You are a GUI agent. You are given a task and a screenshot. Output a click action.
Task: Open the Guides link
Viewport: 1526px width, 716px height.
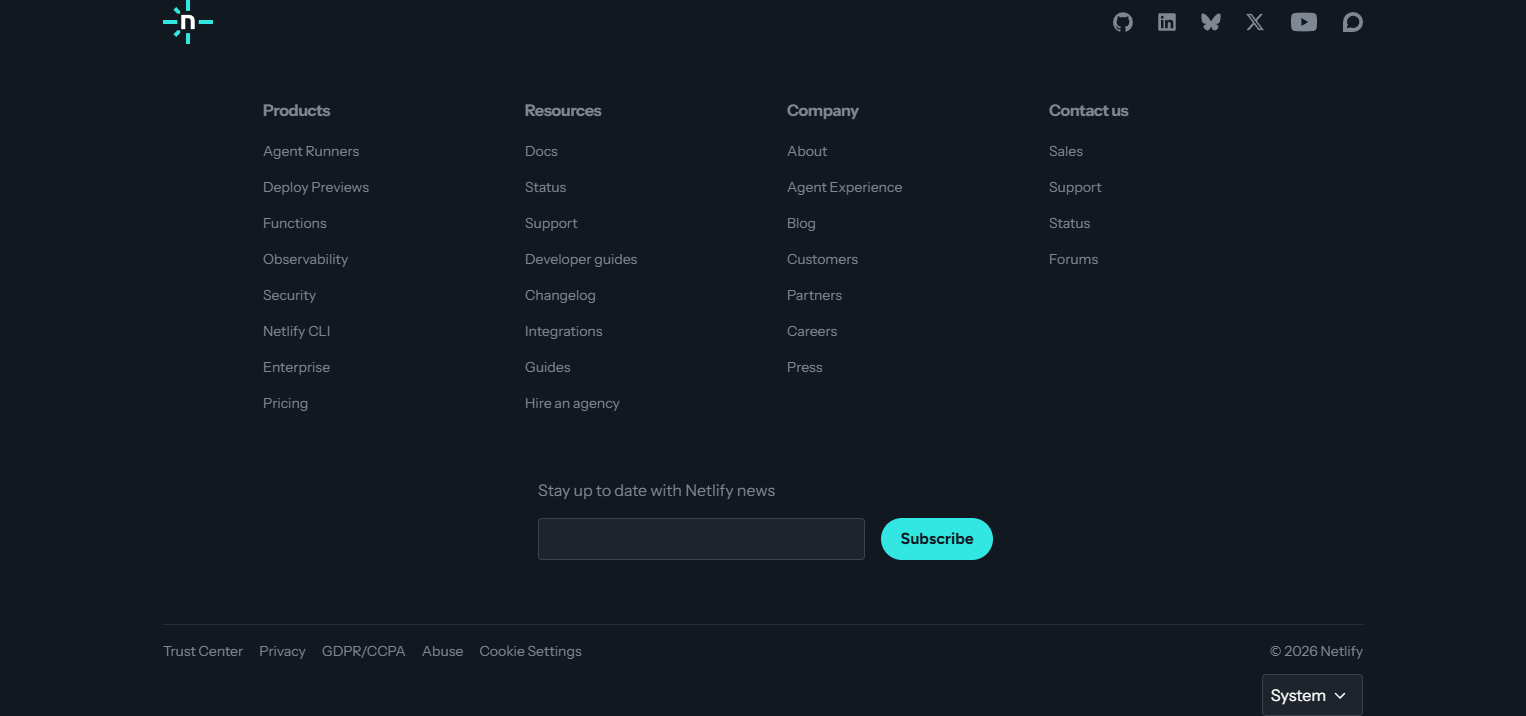548,367
